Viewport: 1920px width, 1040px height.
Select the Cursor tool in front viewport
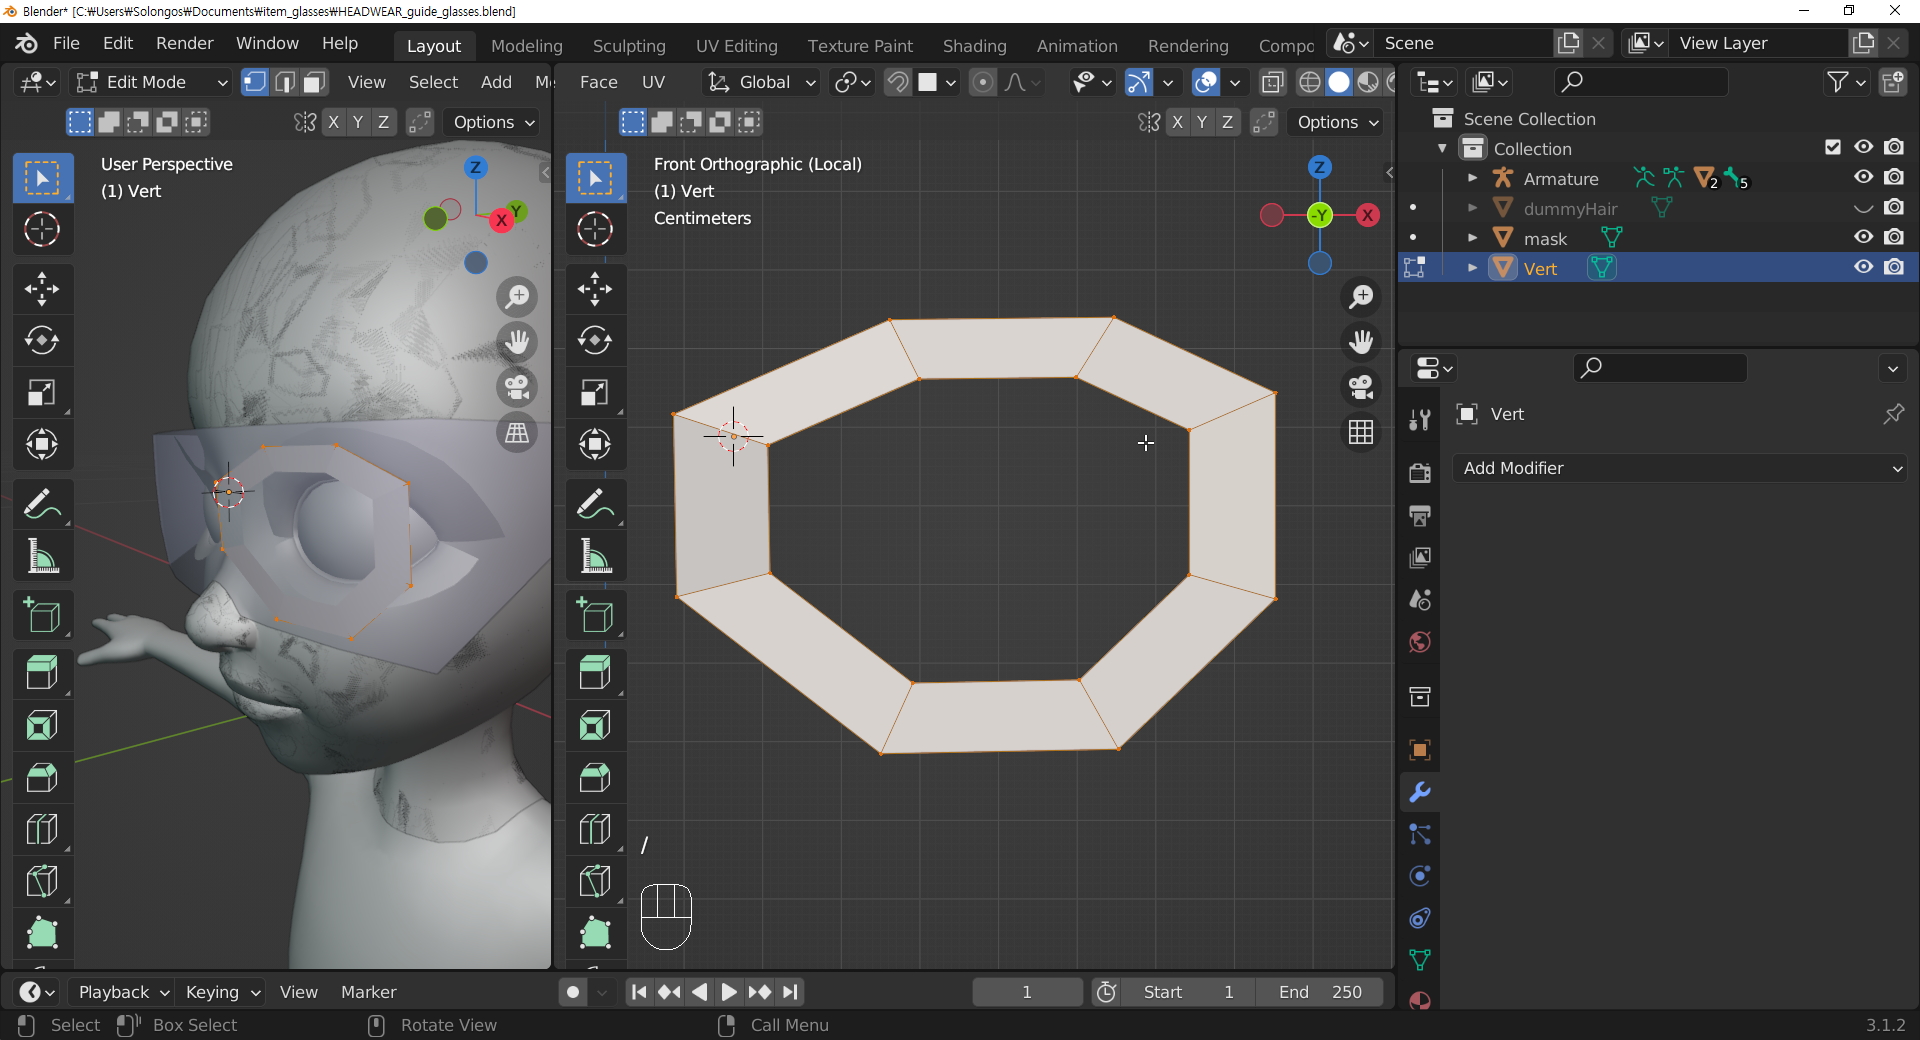595,229
